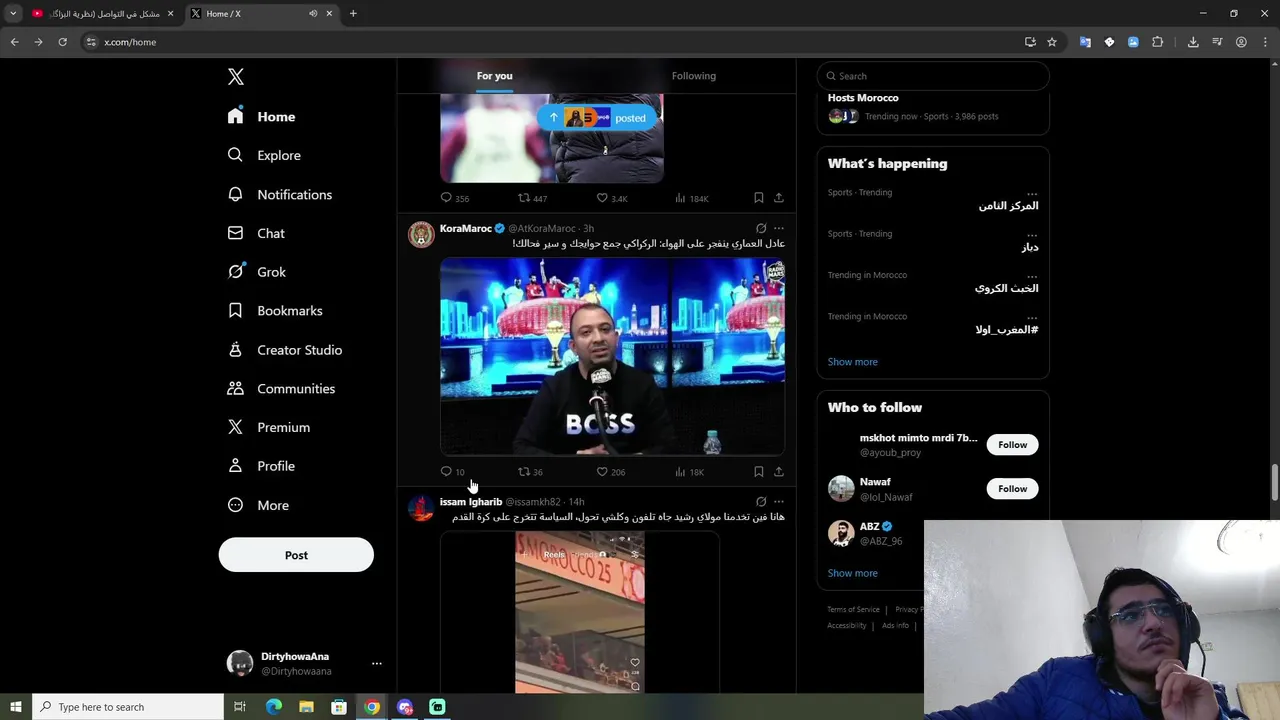1280x720 pixels.
Task: Open ABZ profile suggestion
Action: pyautogui.click(x=870, y=533)
